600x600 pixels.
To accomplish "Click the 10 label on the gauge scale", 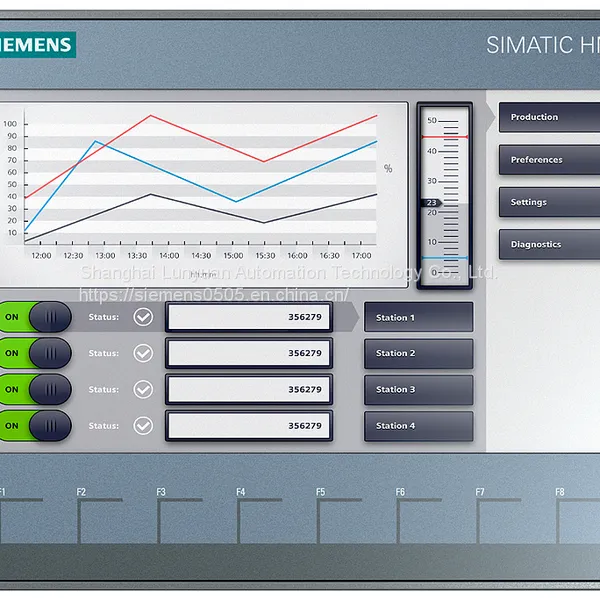I will [432, 242].
